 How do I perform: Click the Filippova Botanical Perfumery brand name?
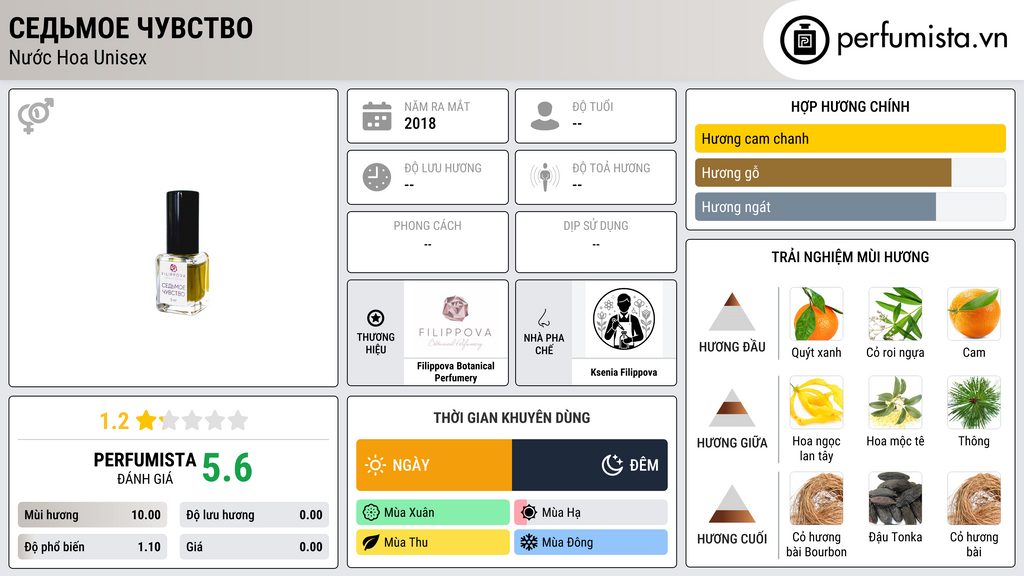(455, 372)
